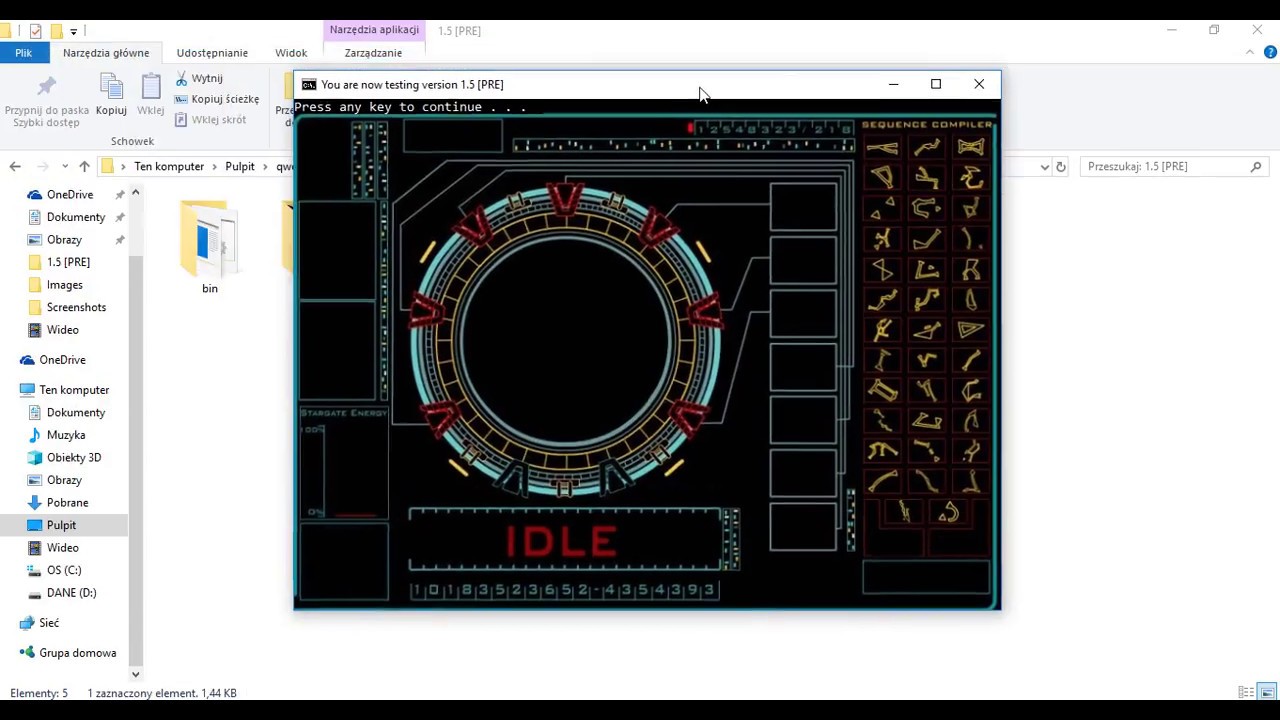Select Images in the navigation pane
The width and height of the screenshot is (1280, 720).
click(64, 285)
